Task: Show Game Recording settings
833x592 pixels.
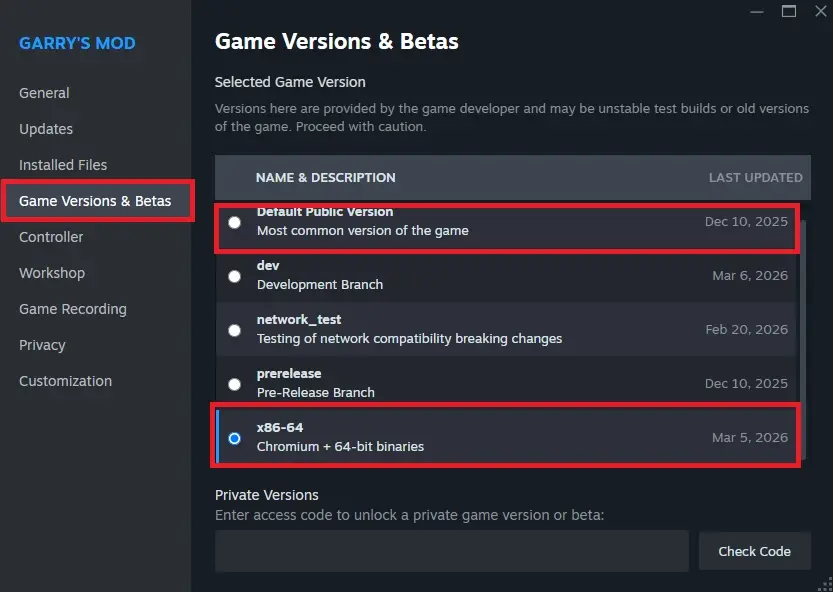Action: (x=73, y=309)
